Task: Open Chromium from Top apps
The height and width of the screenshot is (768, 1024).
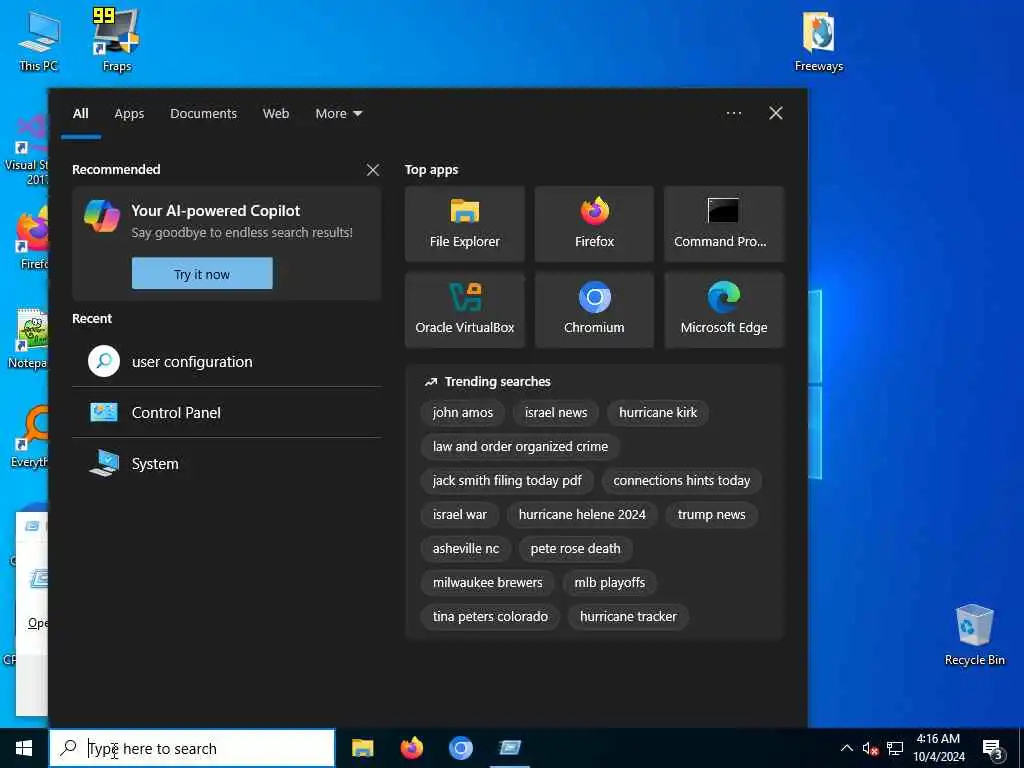Action: click(x=594, y=310)
